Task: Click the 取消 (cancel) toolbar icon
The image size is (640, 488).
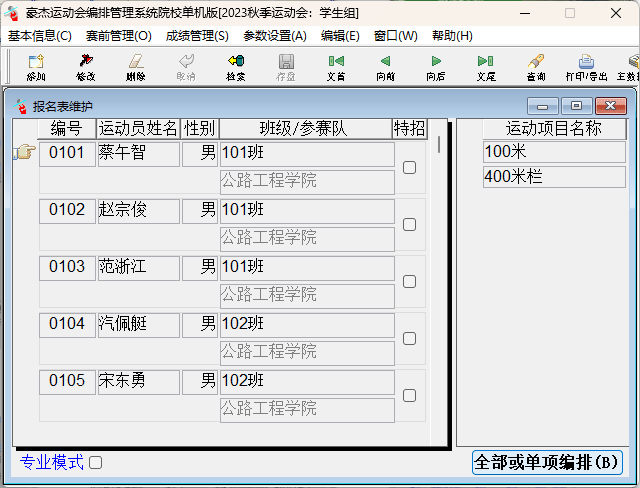Action: point(186,67)
